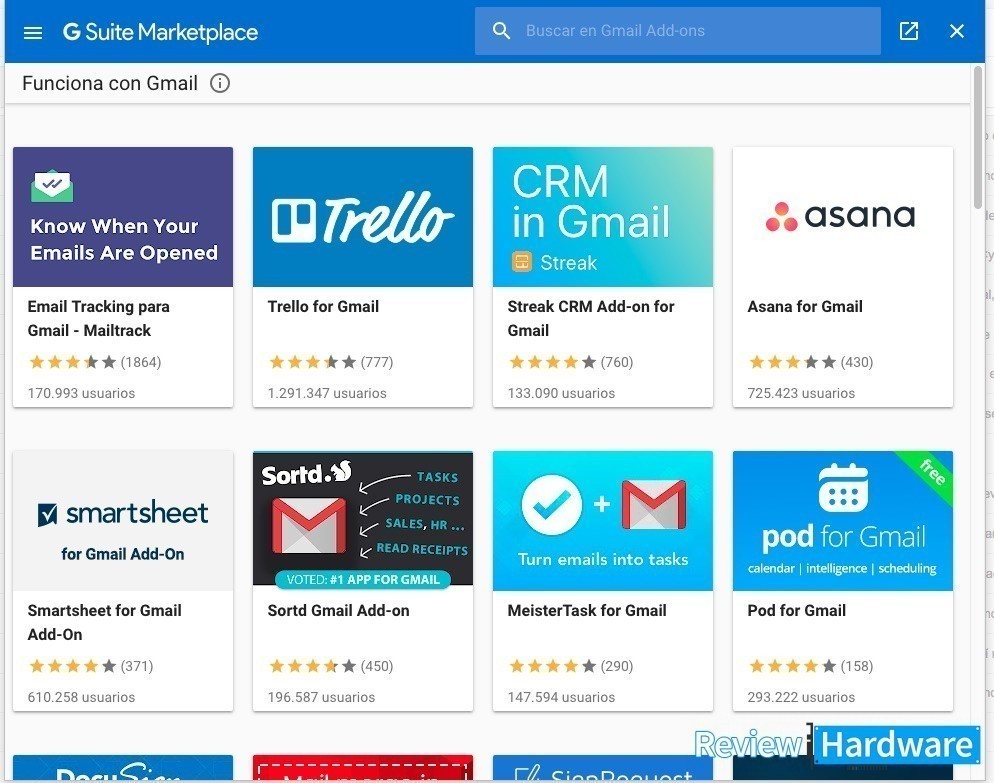Image resolution: width=994 pixels, height=783 pixels.
Task: Open the hamburger main menu
Action: click(33, 32)
